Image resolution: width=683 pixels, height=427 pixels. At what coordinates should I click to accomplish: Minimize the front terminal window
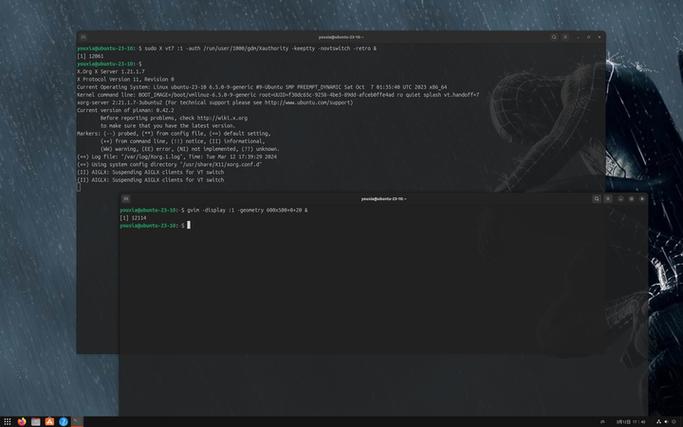(x=621, y=199)
